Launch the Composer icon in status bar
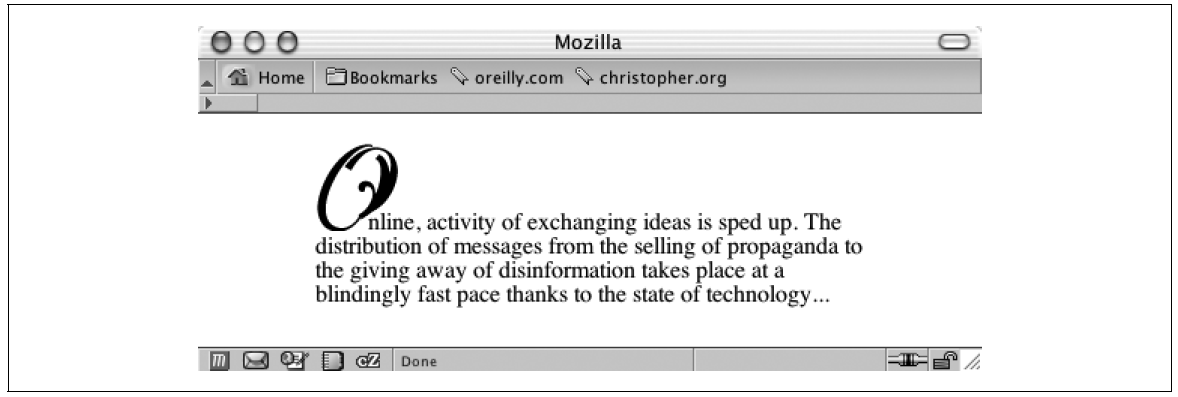The height and width of the screenshot is (397, 1178). (293, 361)
